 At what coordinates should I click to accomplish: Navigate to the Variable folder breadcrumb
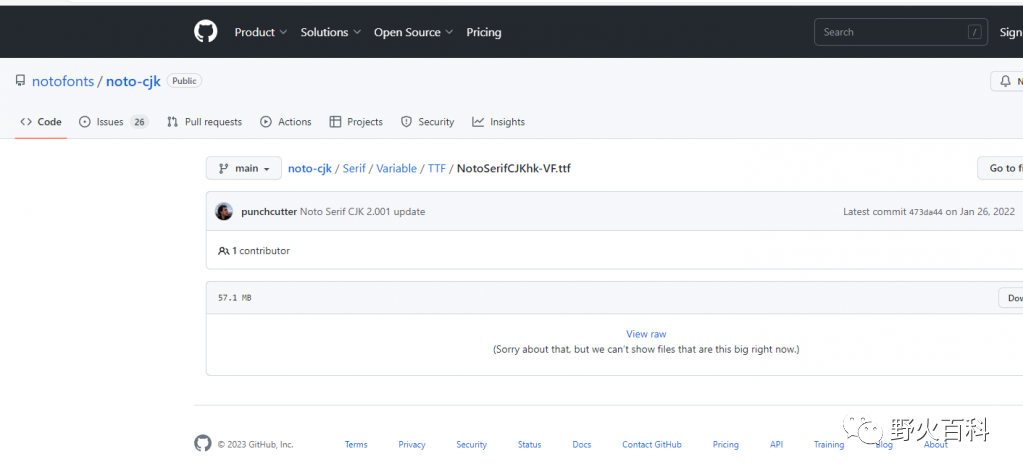[x=397, y=168]
